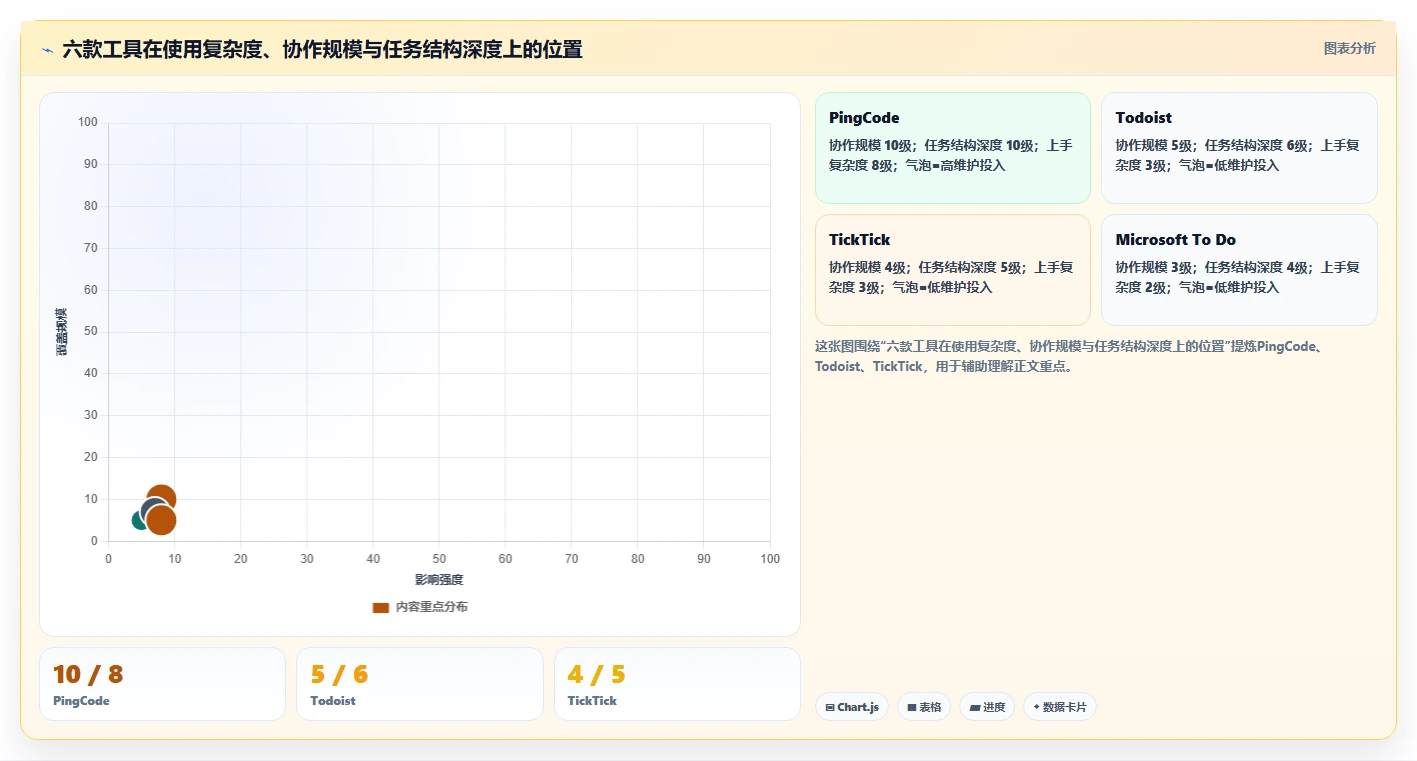Screen dimensions: 1417x761
Task: Click the 影响强度 x-axis label
Action: click(x=439, y=580)
